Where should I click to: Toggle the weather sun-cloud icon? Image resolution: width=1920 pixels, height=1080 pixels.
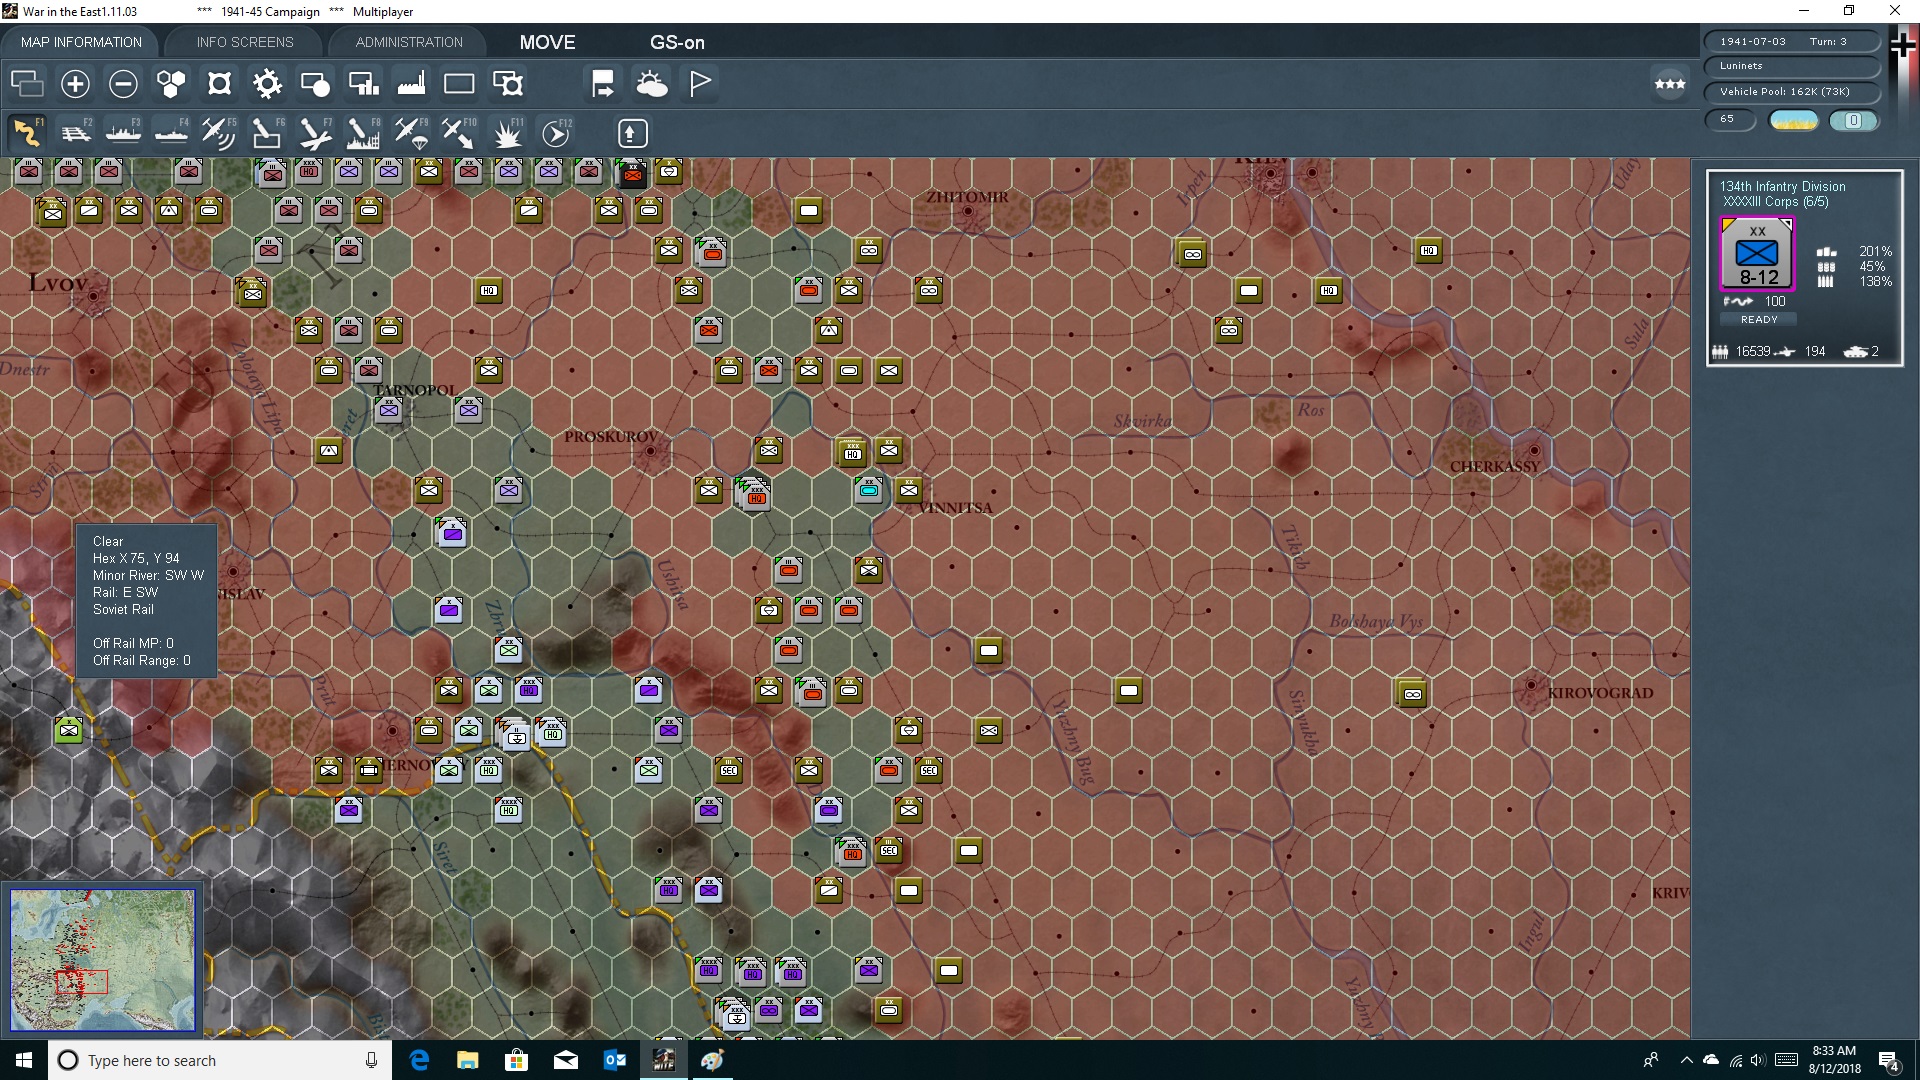652,84
